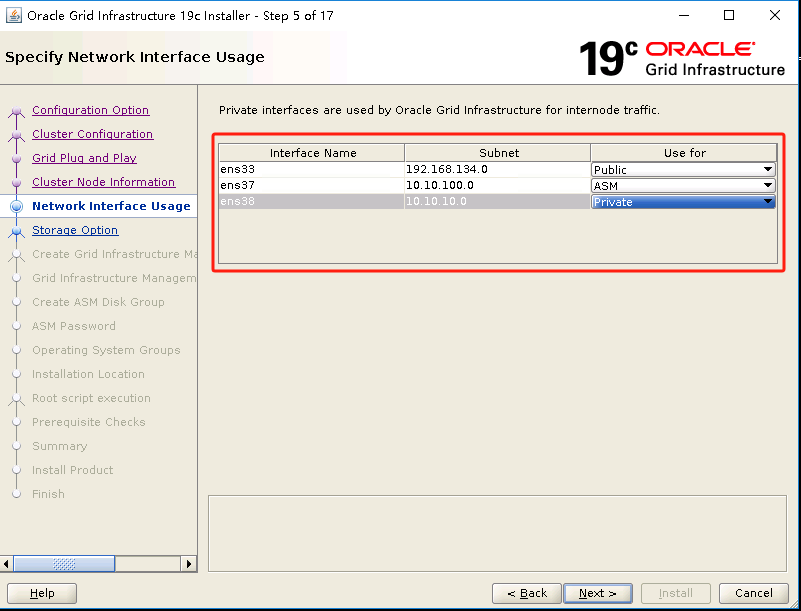Click left arrow of sidebar horizontal scrollbar
801x611 pixels.
pos(6,564)
